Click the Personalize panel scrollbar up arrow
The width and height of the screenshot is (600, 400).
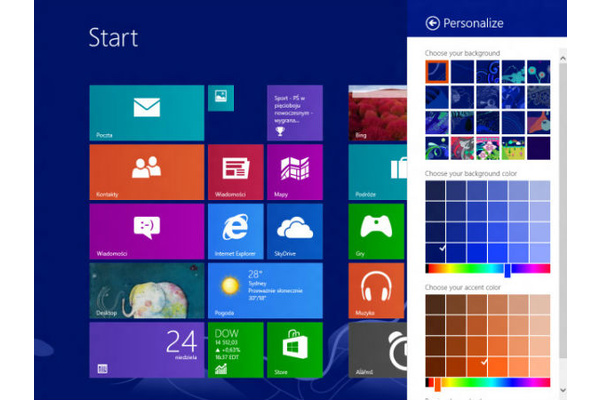[x=562, y=59]
